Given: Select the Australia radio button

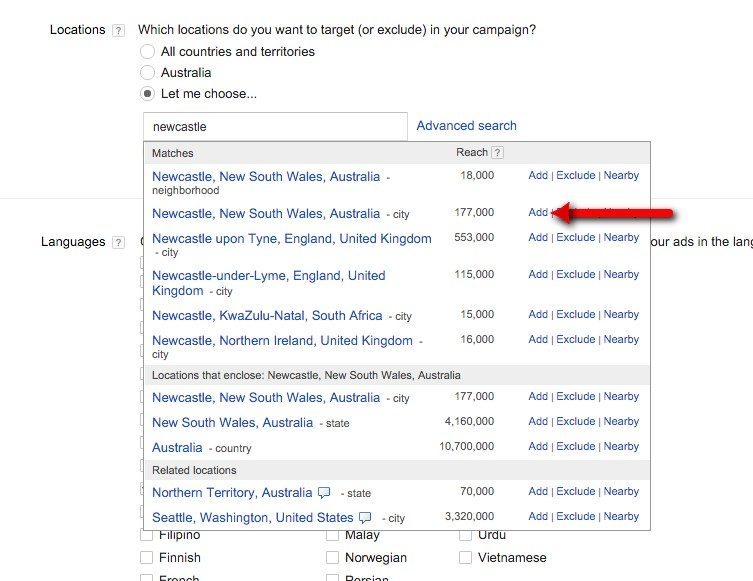Looking at the screenshot, I should [x=147, y=73].
